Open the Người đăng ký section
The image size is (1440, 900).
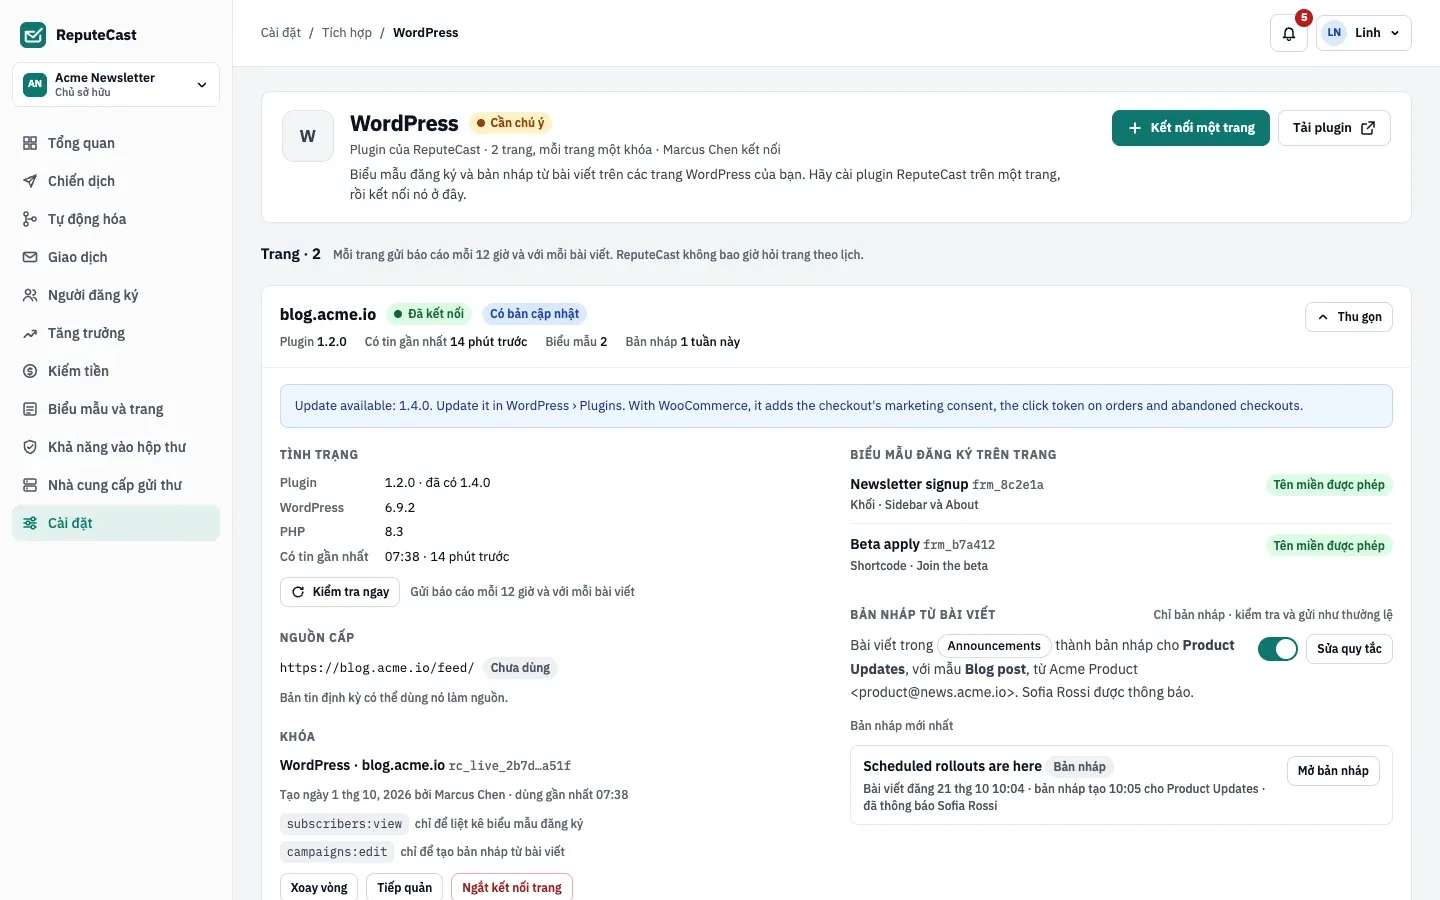(116, 295)
